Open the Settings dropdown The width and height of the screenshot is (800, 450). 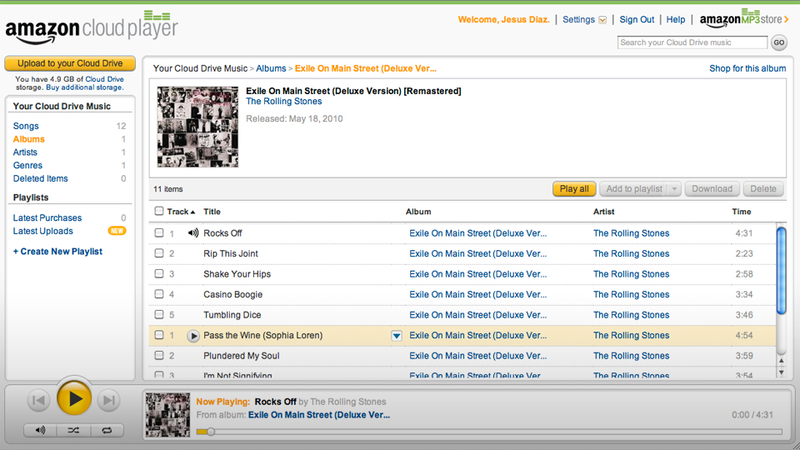584,19
